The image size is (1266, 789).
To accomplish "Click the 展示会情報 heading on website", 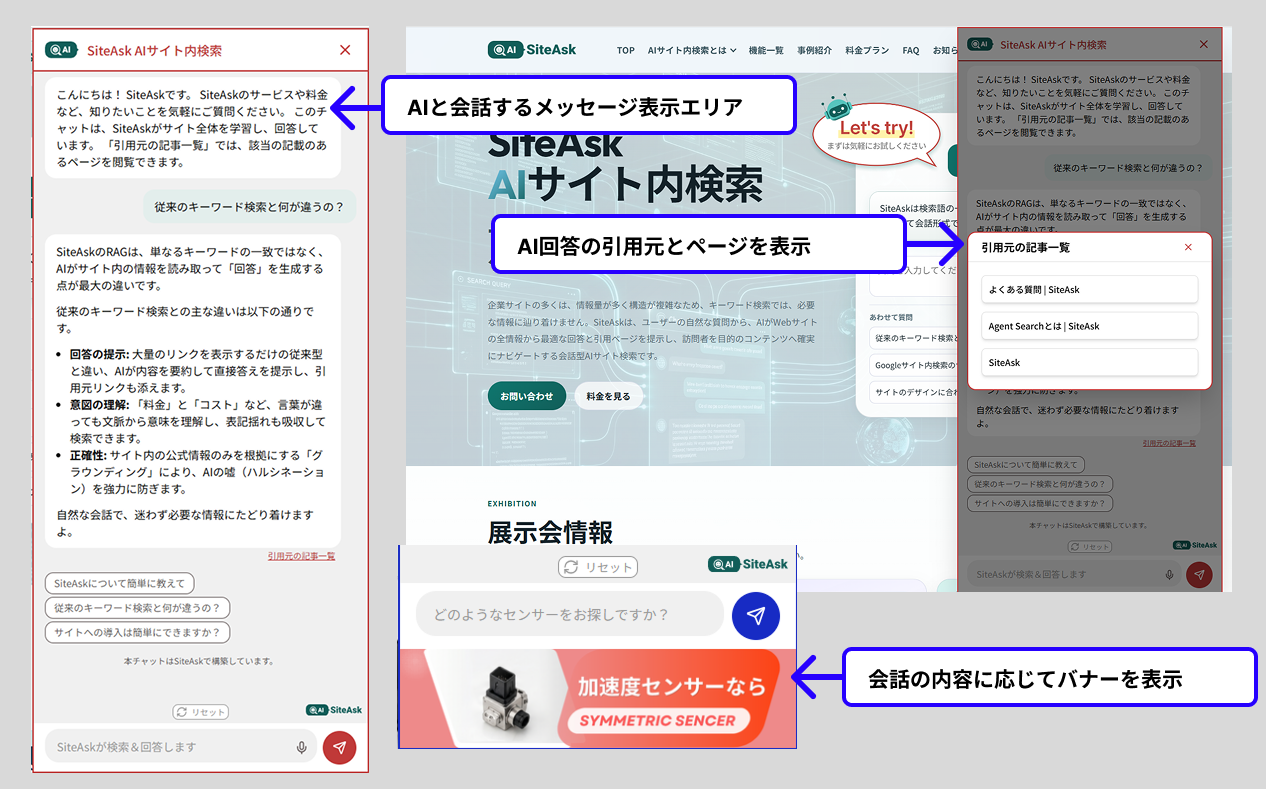I will [x=550, y=531].
